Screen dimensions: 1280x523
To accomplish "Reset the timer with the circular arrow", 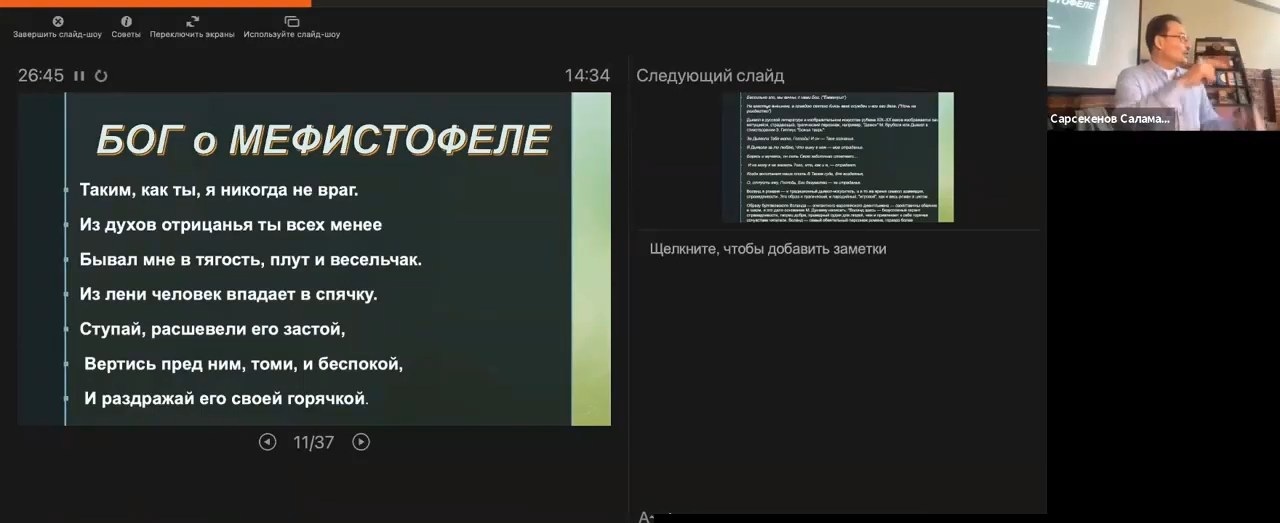I will (101, 76).
